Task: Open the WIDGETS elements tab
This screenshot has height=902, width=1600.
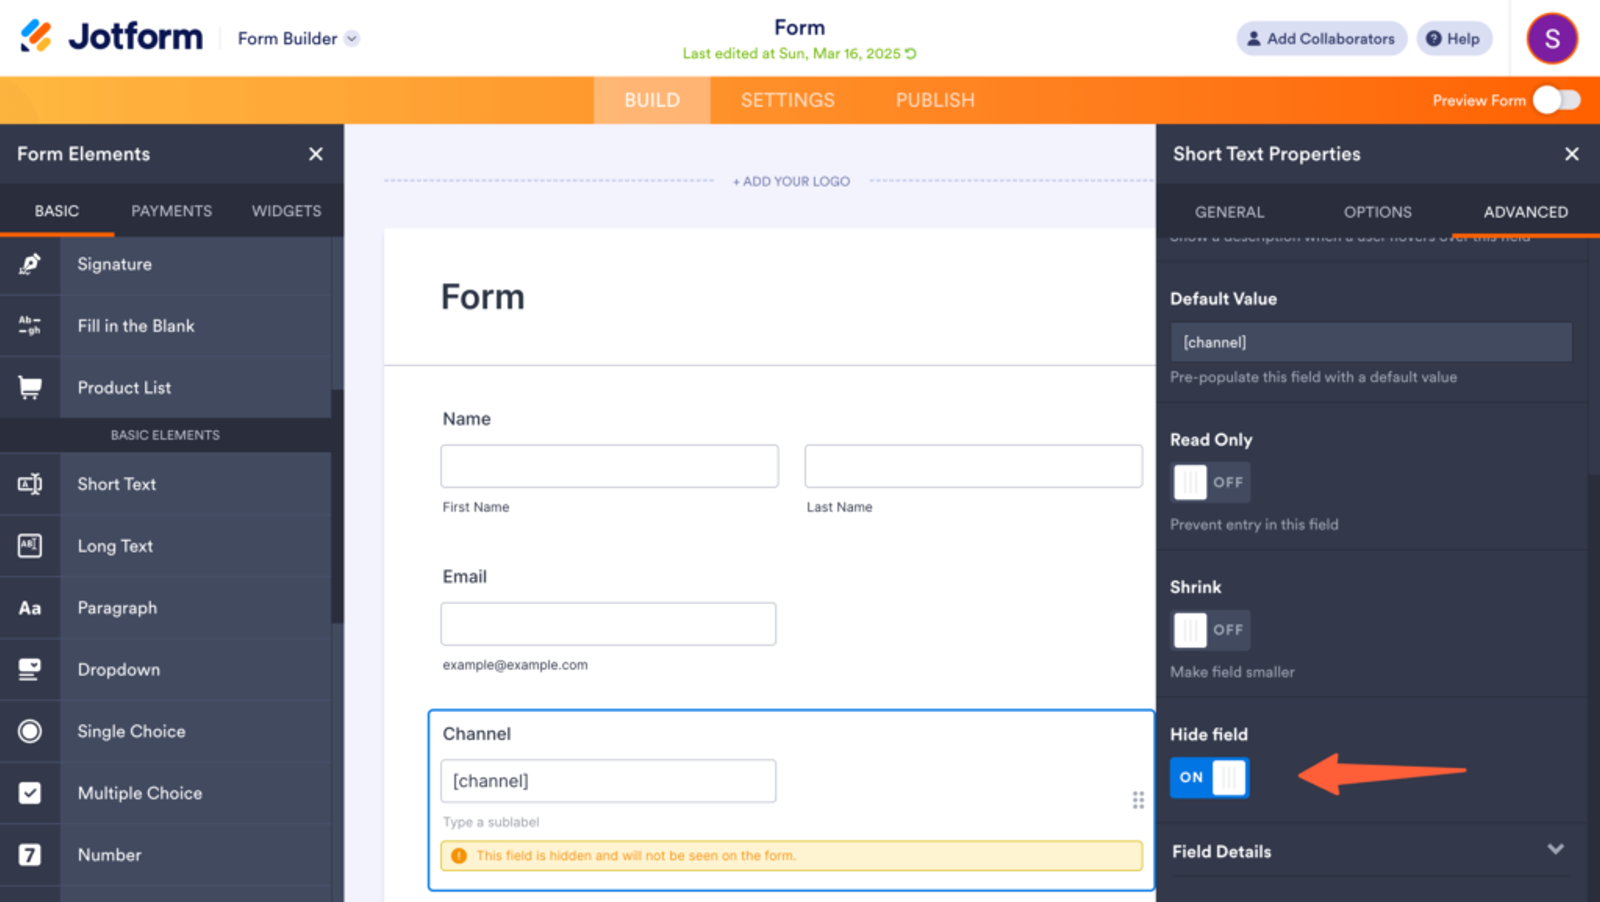Action: pyautogui.click(x=287, y=211)
